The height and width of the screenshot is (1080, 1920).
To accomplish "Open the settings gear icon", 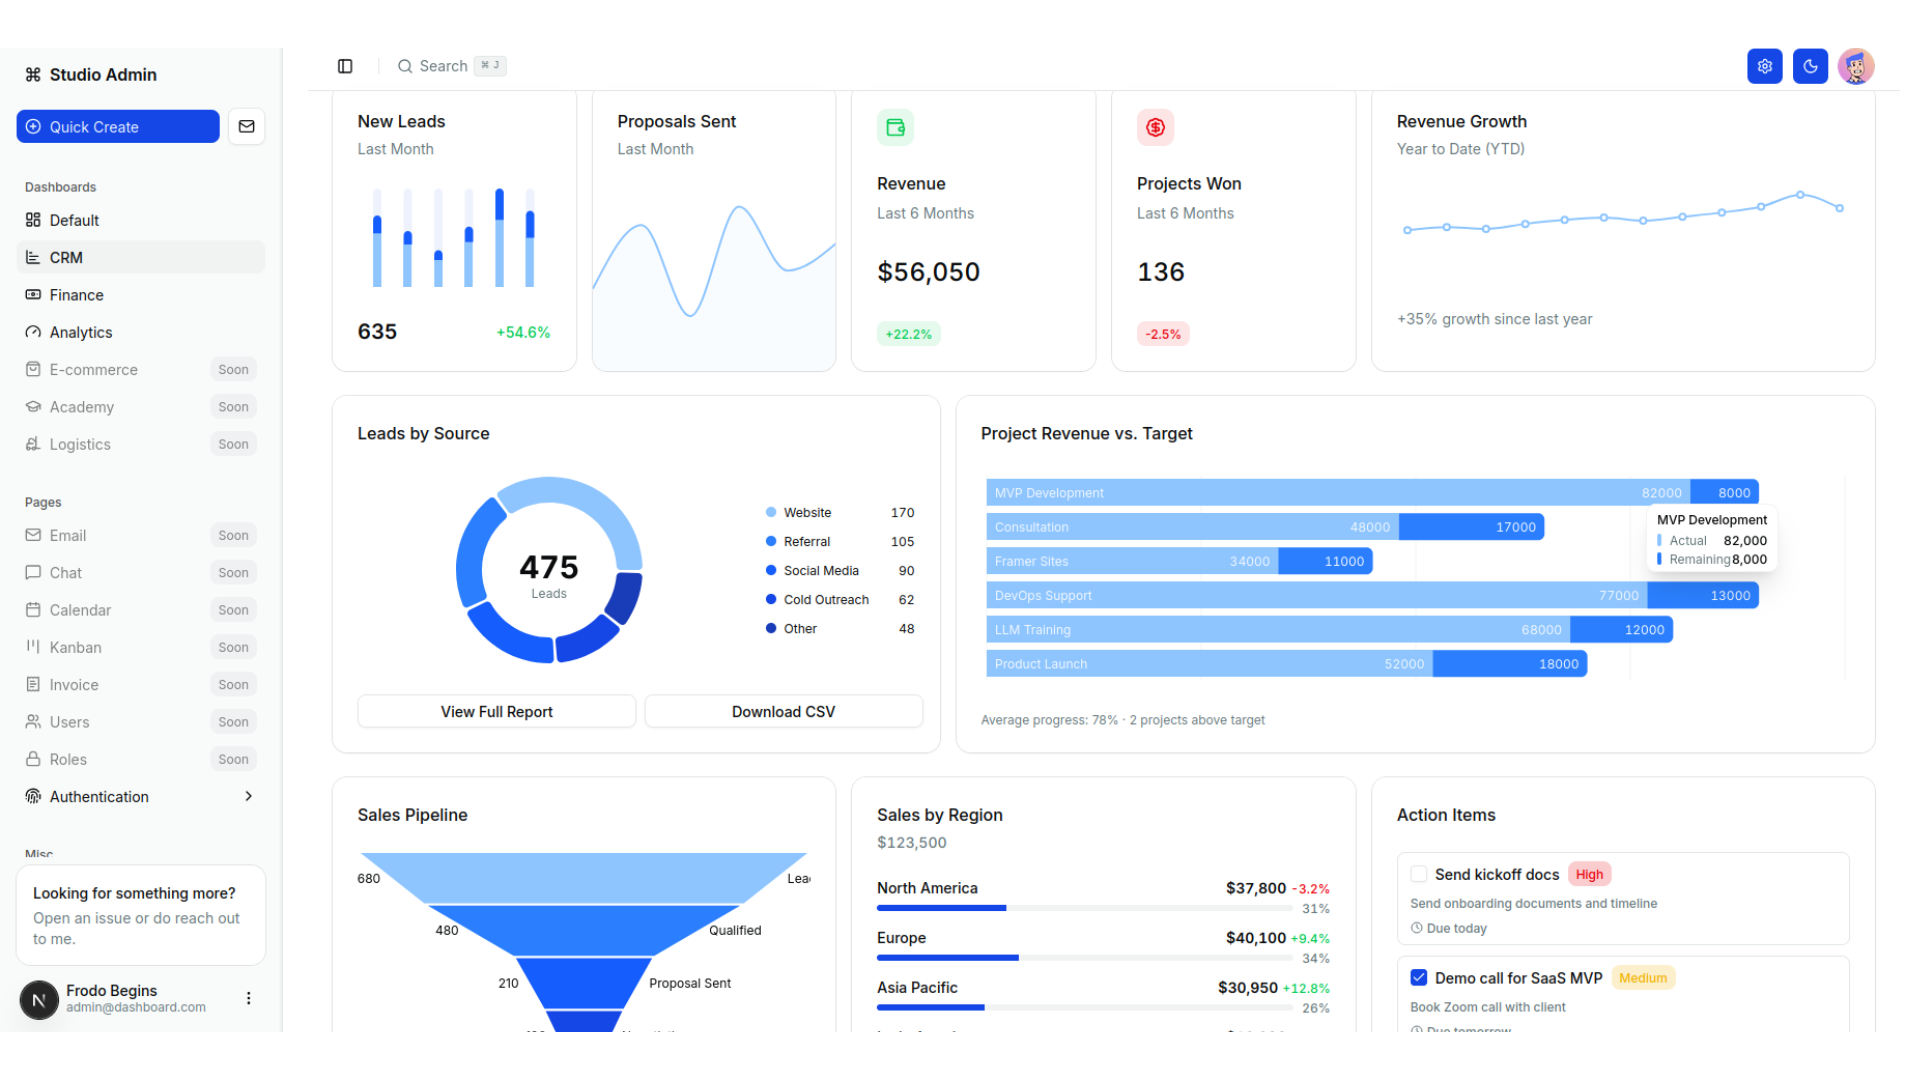I will pos(1764,66).
